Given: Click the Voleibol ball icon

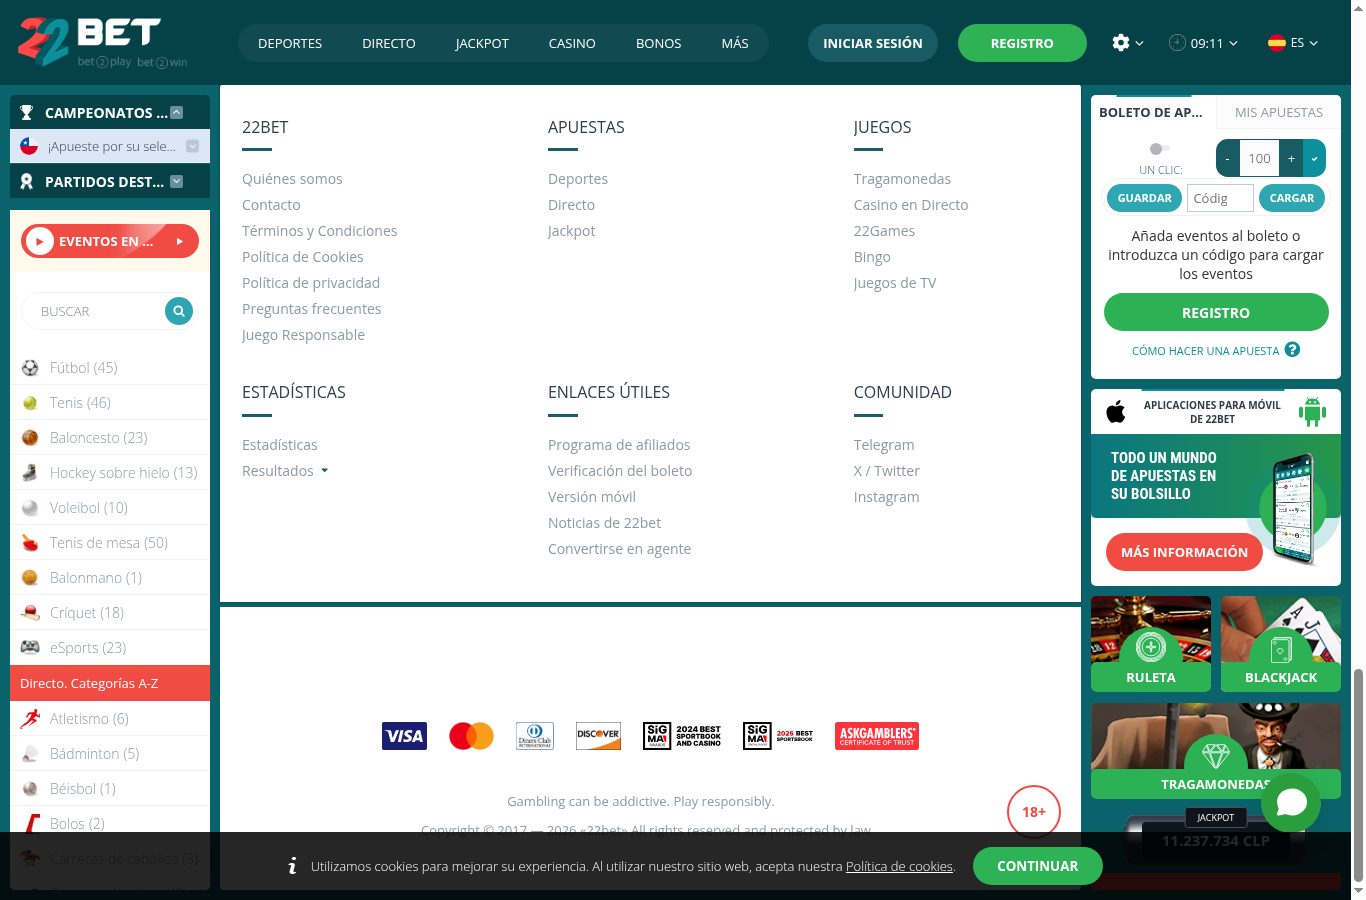Looking at the screenshot, I should [30, 508].
